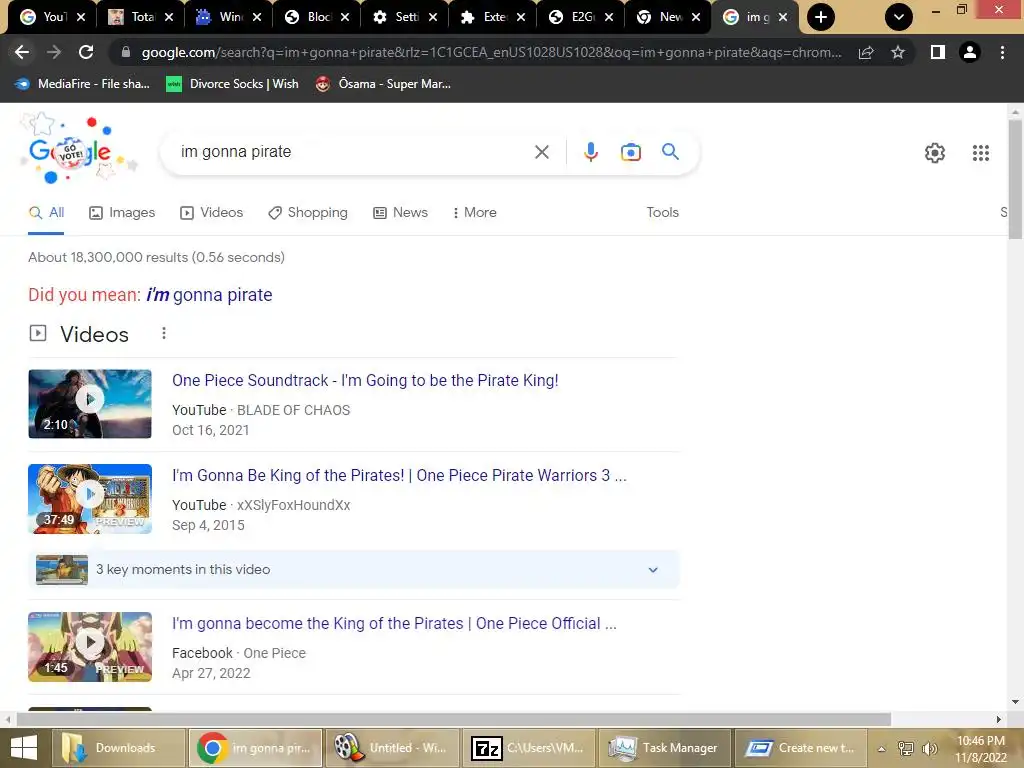Bookmark this page with the star icon

tap(898, 52)
